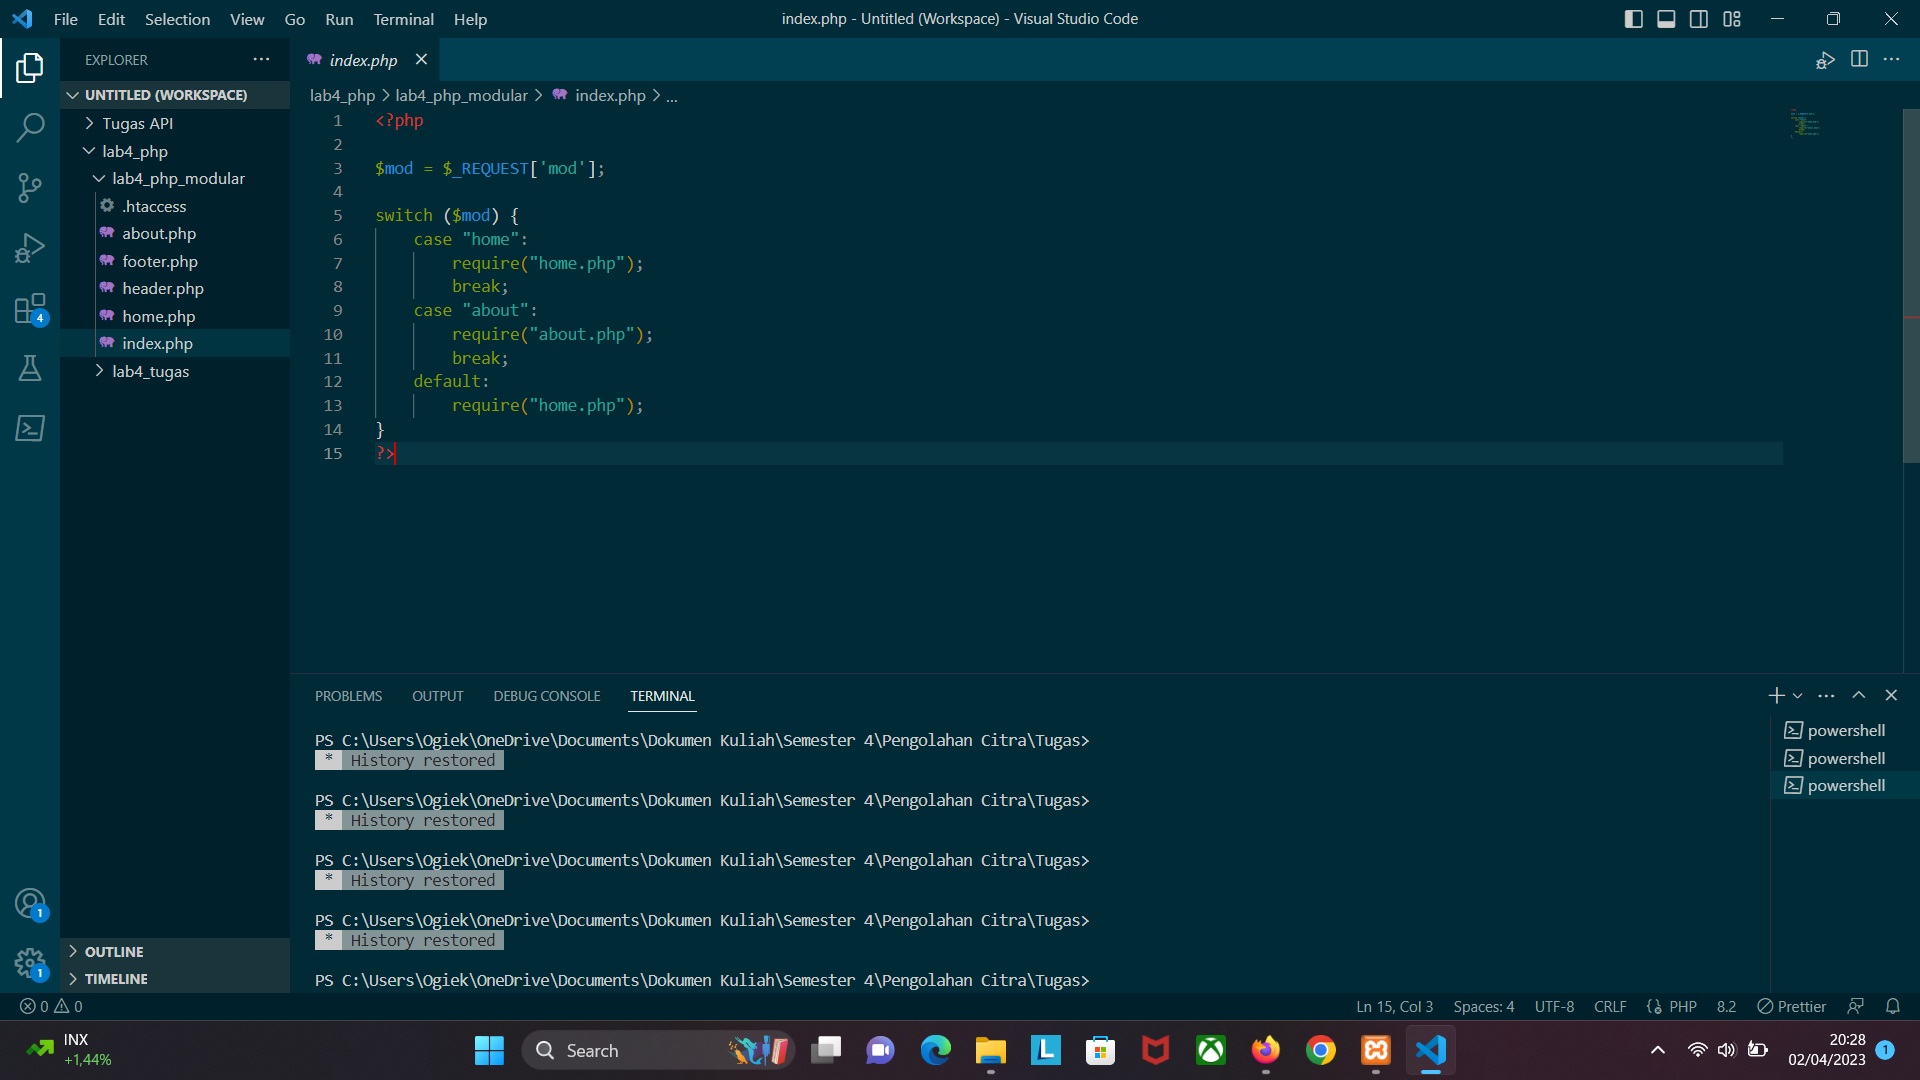Switch to the DEBUG CONSOLE tab

click(x=546, y=695)
